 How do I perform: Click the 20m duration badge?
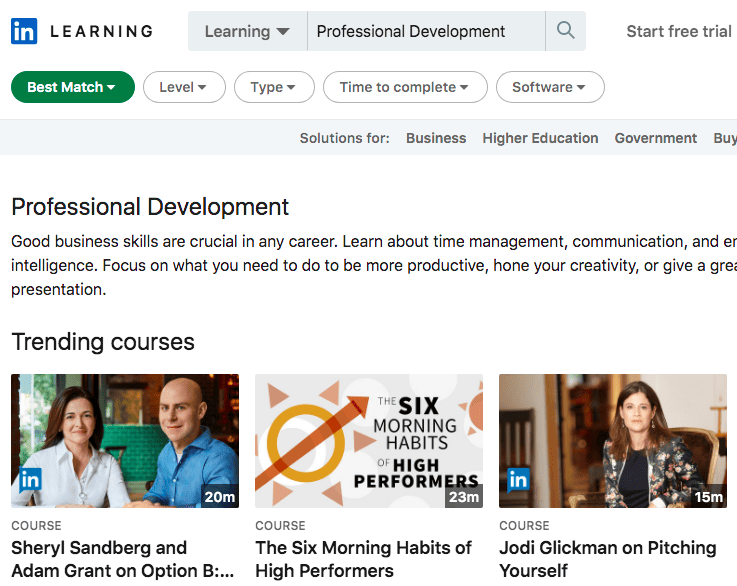click(x=220, y=496)
